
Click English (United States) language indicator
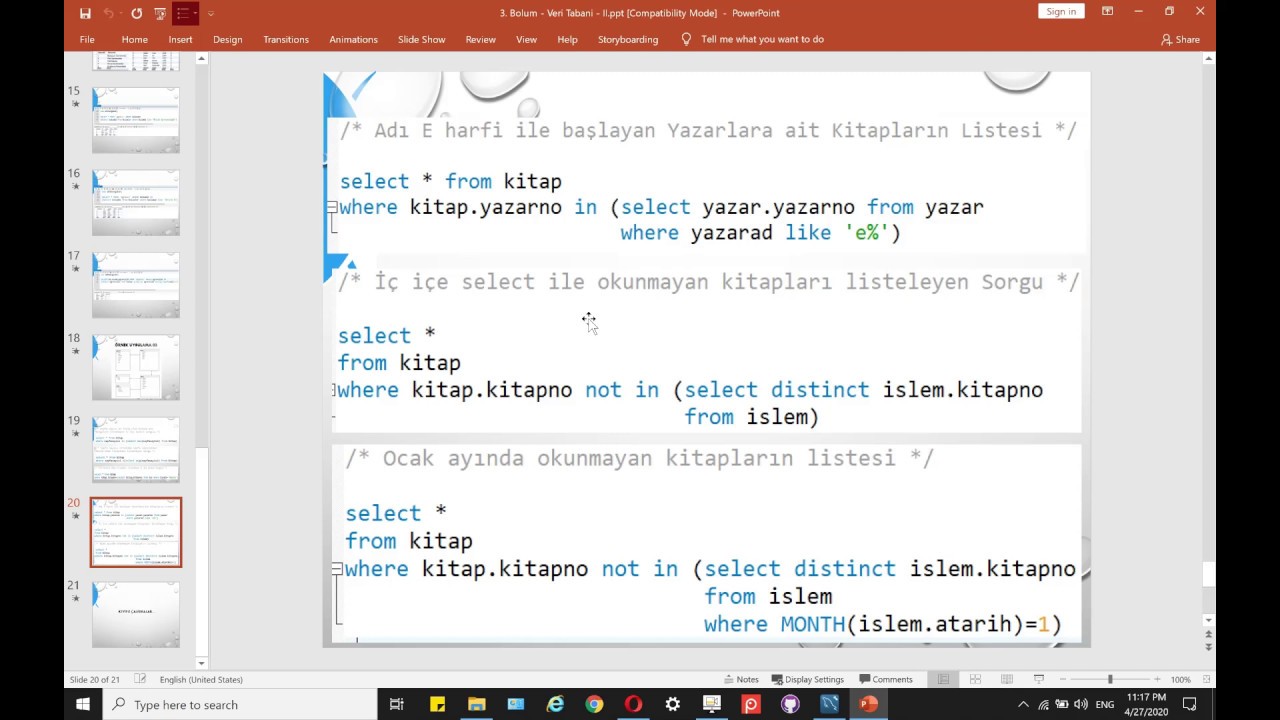click(201, 680)
